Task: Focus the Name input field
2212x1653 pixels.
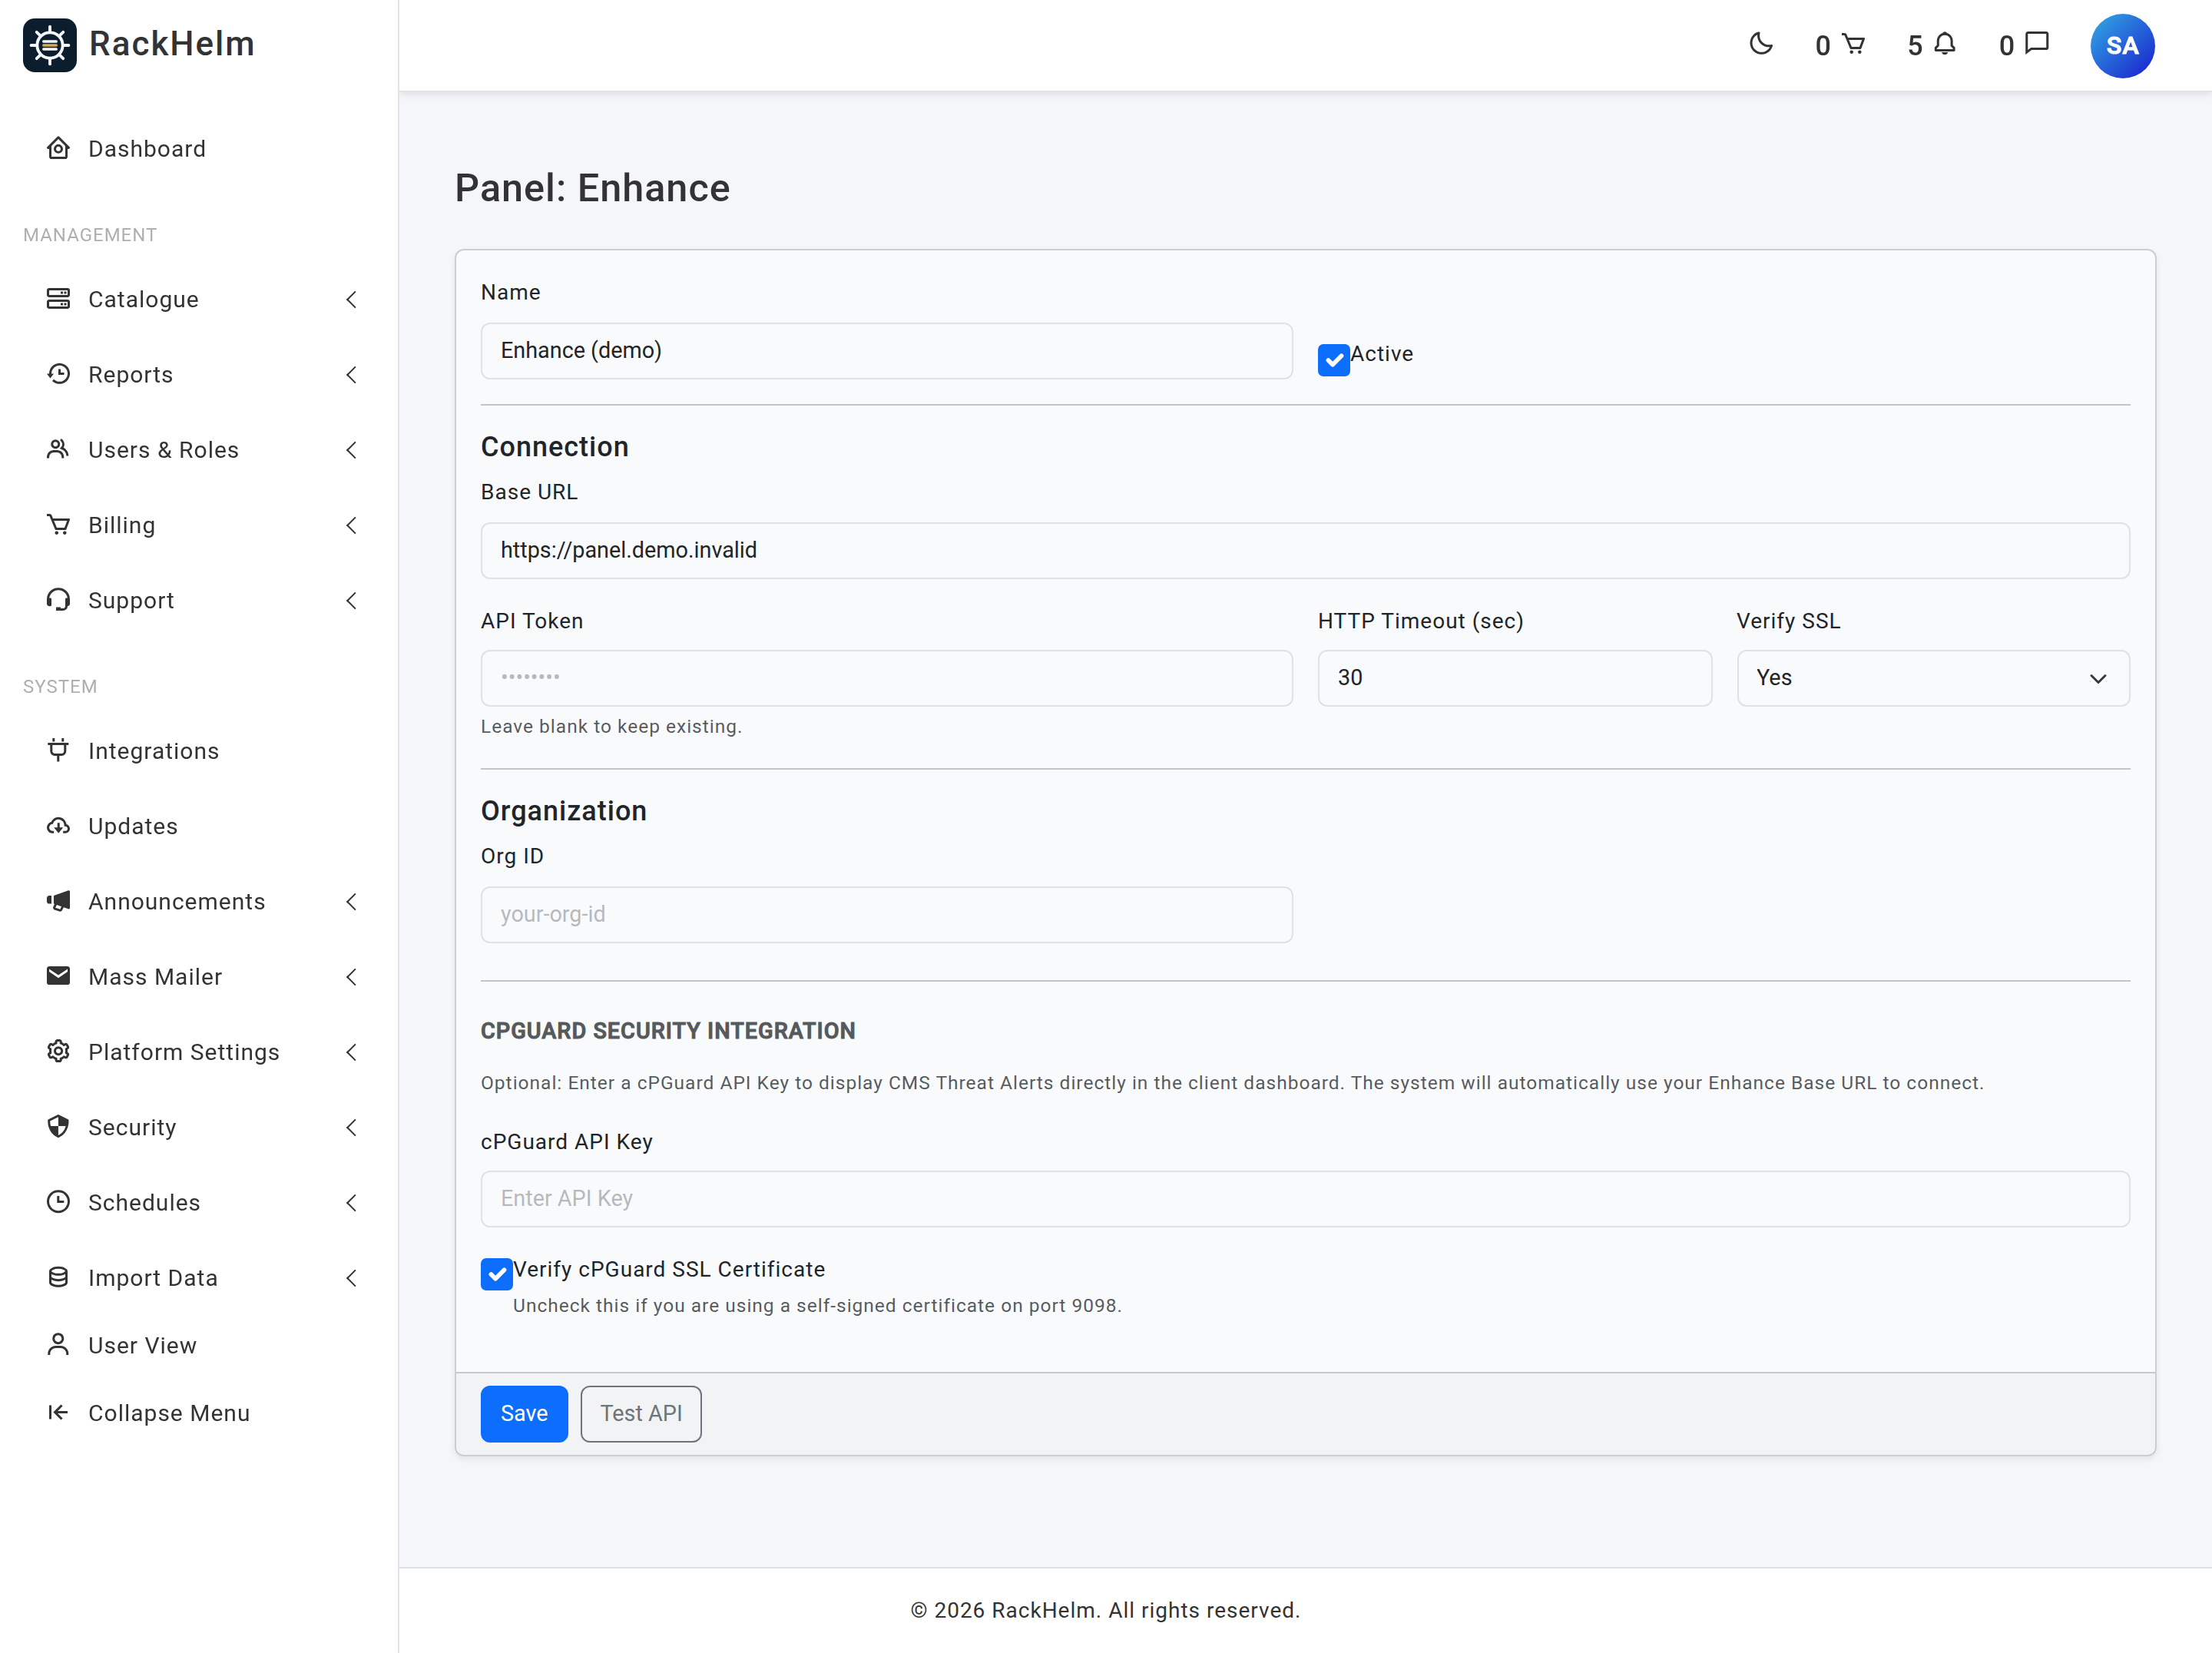Action: point(886,351)
